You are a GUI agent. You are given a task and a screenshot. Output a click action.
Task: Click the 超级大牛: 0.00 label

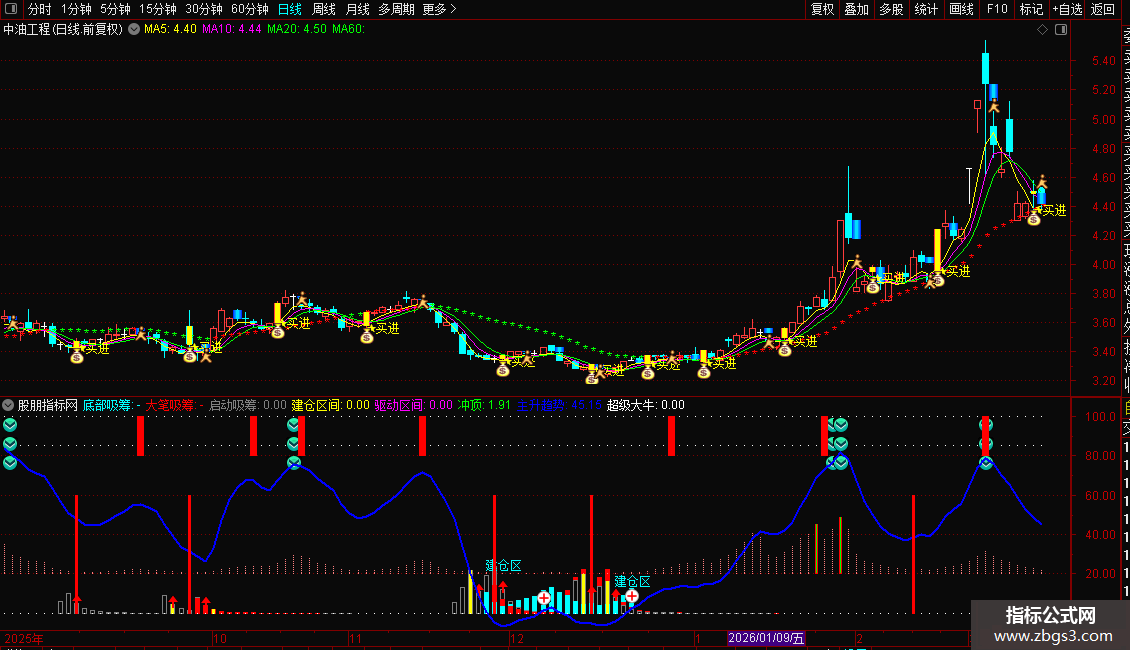coord(646,405)
